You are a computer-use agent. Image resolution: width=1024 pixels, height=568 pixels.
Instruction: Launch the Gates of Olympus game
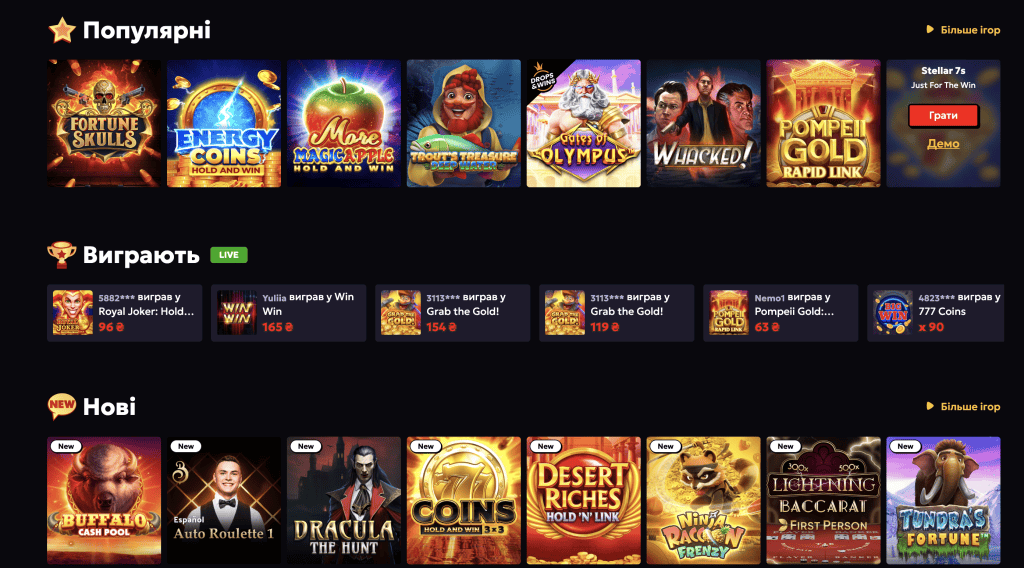(584, 123)
